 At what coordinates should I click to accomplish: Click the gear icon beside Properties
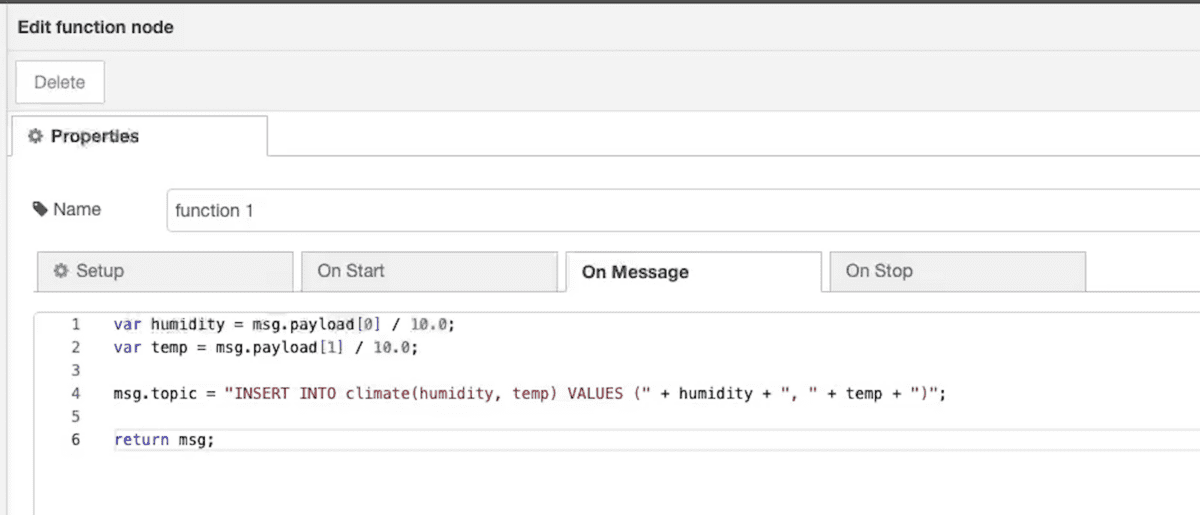(x=36, y=136)
